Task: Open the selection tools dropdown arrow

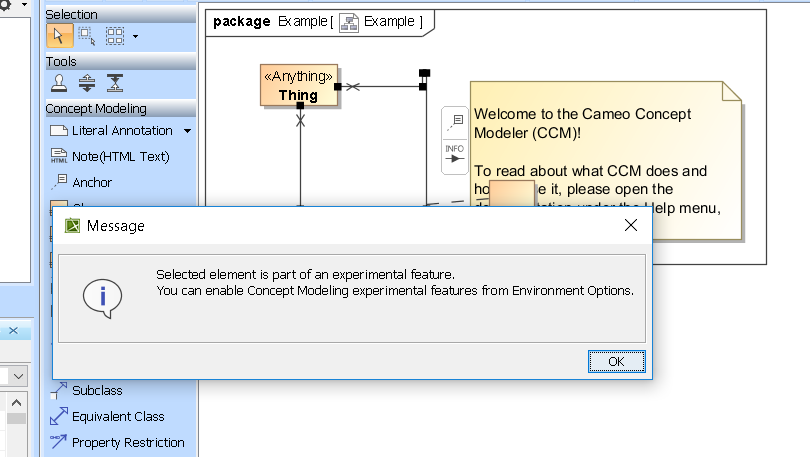Action: pos(135,37)
